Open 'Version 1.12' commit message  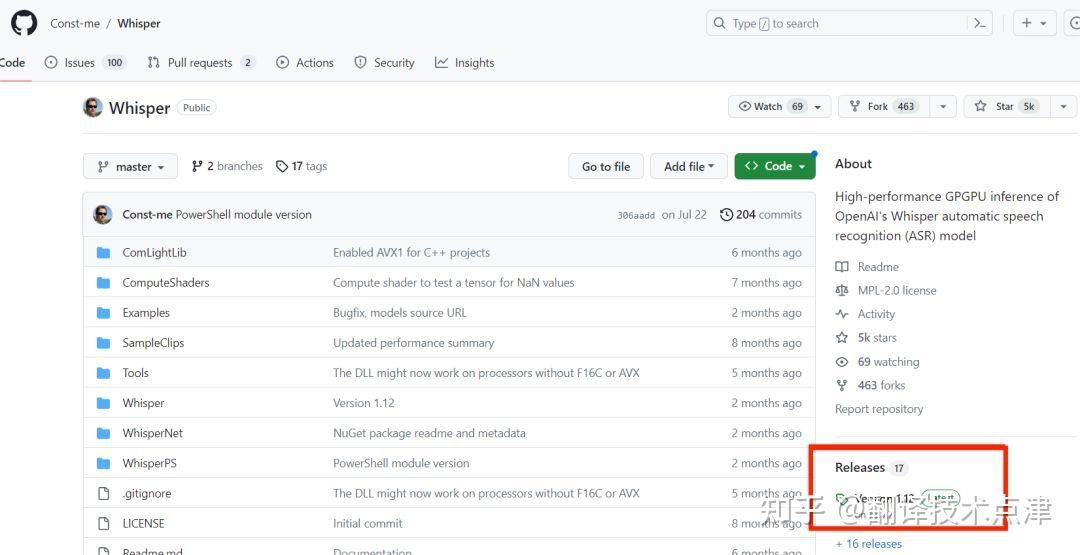click(x=364, y=403)
